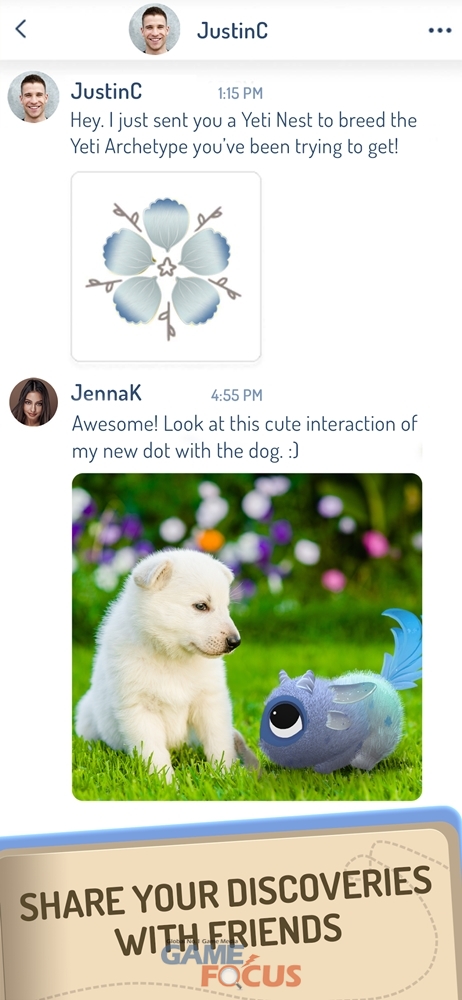Tap the JennaK sender name
Image resolution: width=462 pixels, height=1000 pixels.
pos(107,393)
